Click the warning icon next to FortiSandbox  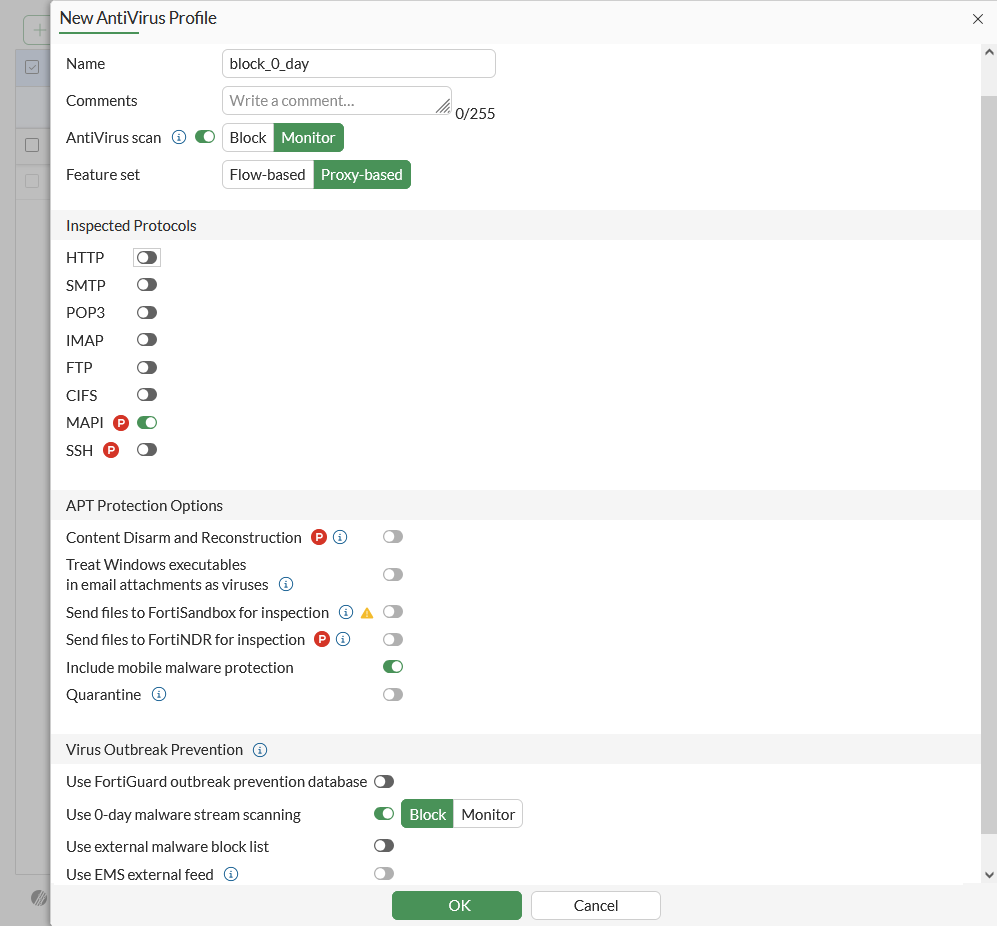(367, 612)
